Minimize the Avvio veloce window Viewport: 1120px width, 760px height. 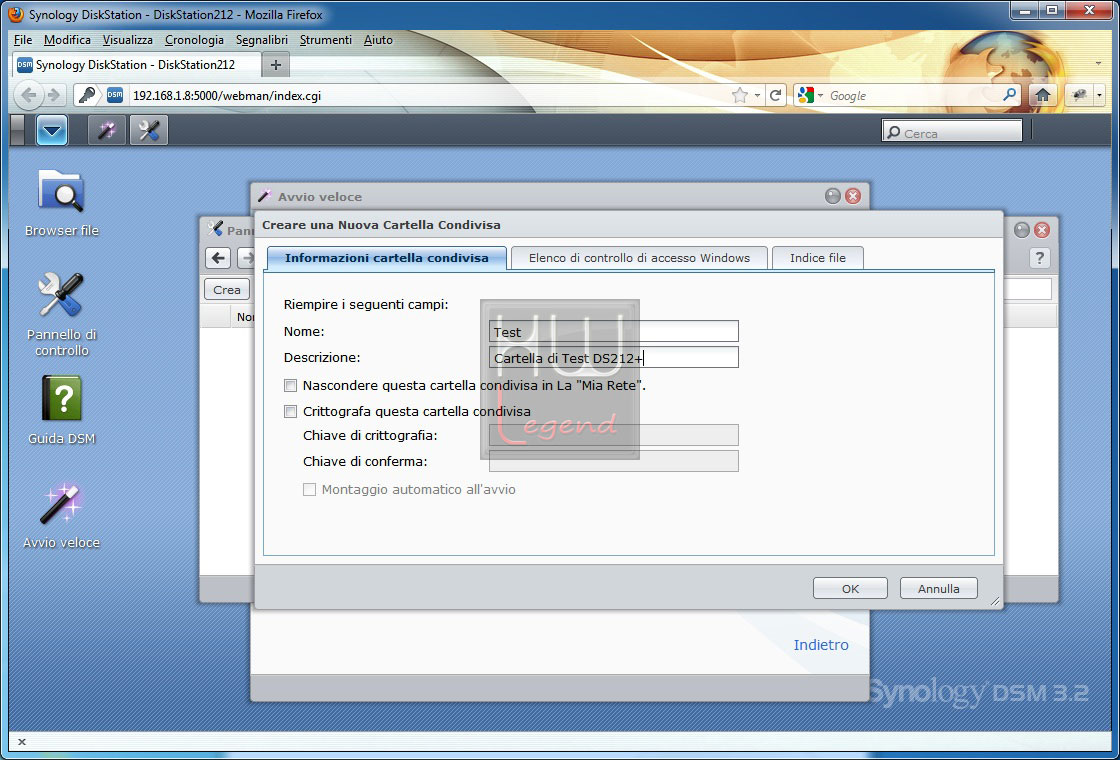[x=833, y=196]
